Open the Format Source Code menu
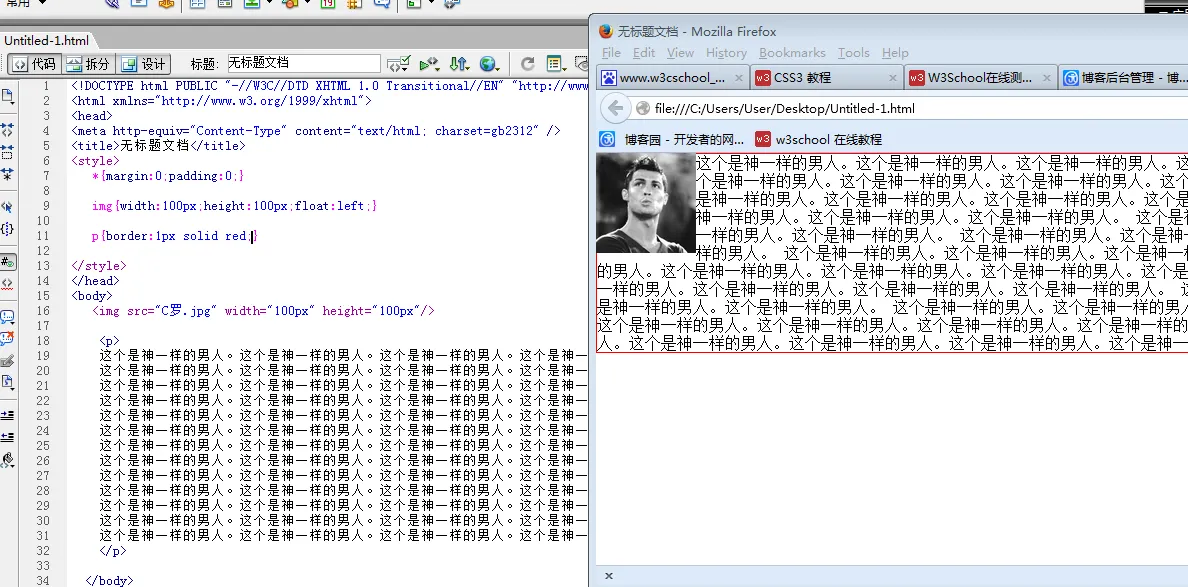1188x587 pixels. 8,459
